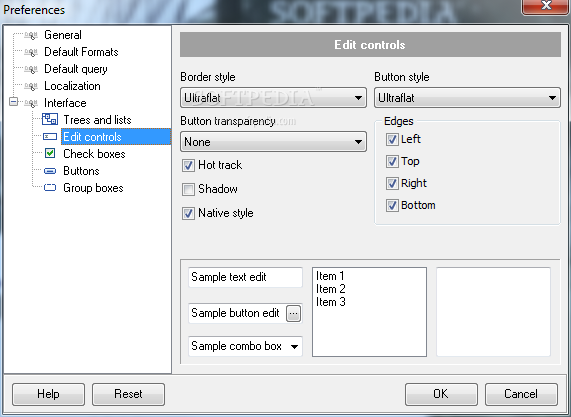
Task: Select General in the preferences tree
Action: (x=63, y=35)
